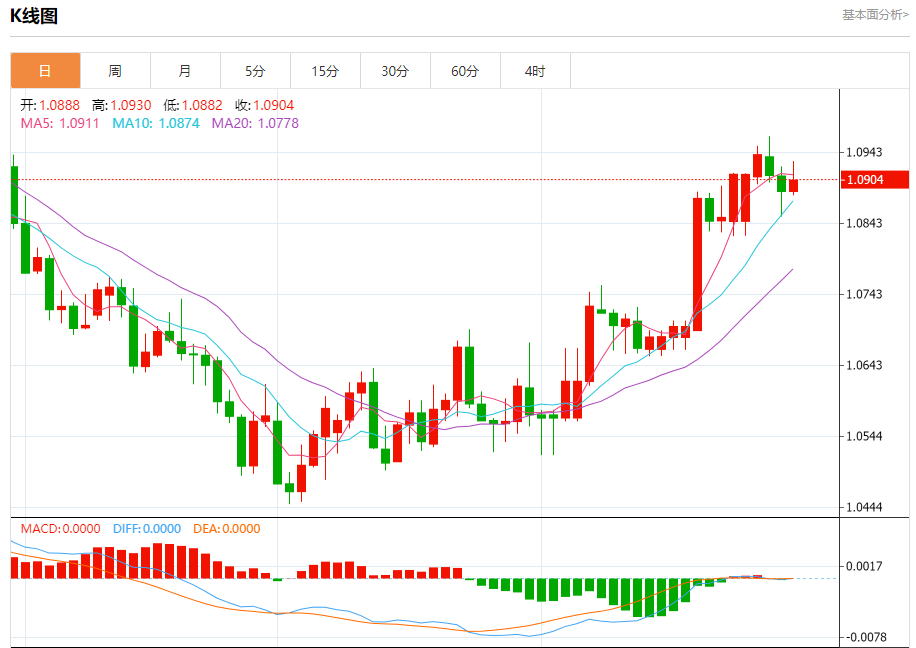The width and height of the screenshot is (916, 648).
Task: Choose the 30分 timeframe tab
Action: [x=395, y=71]
